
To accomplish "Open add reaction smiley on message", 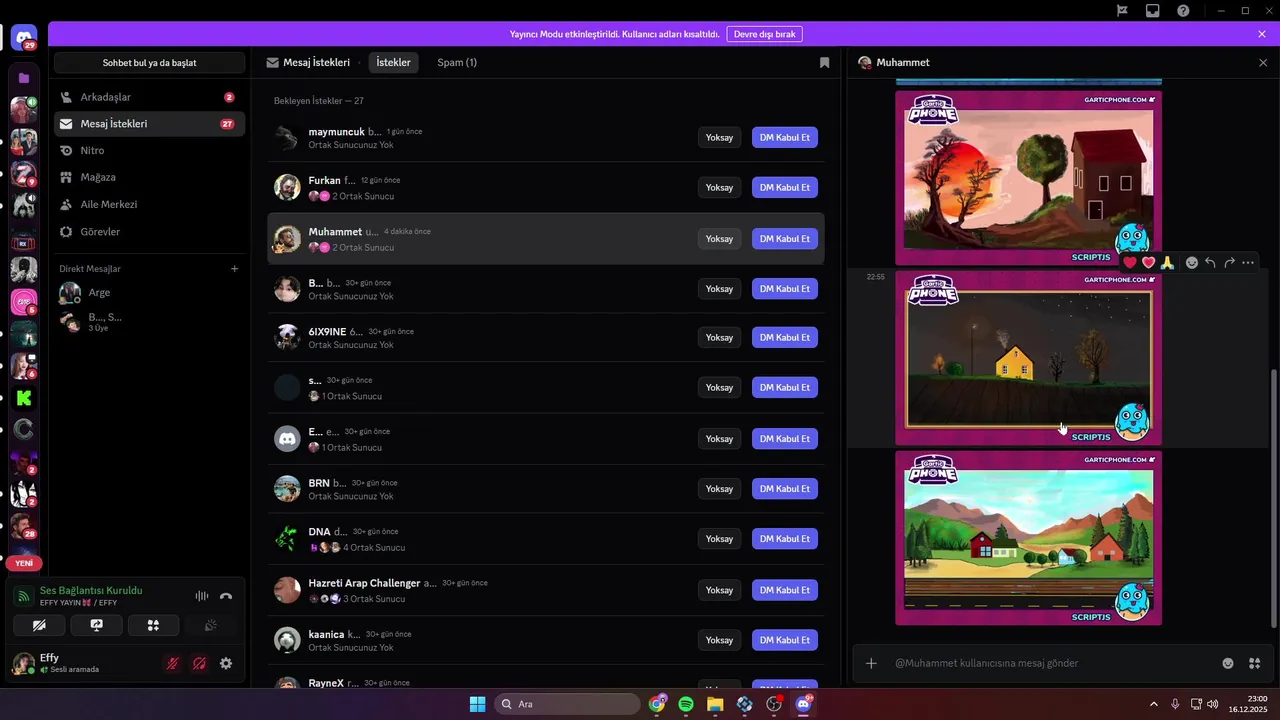I will 1192,262.
